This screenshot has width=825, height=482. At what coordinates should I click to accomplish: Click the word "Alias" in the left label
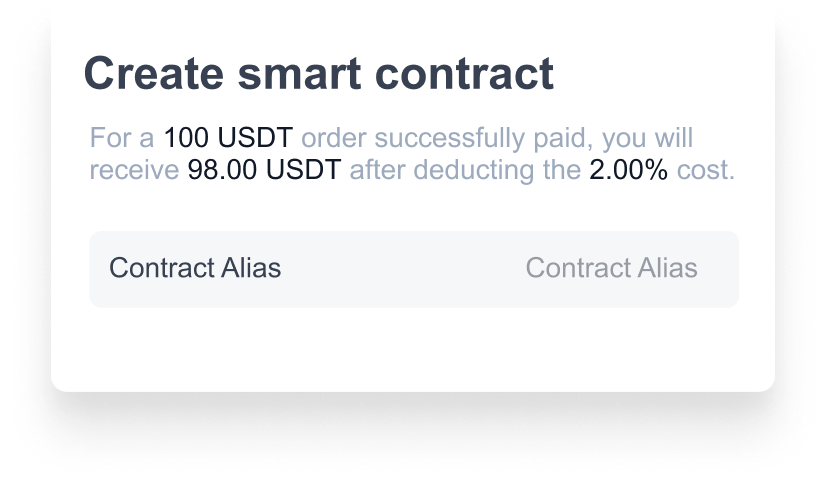[252, 268]
